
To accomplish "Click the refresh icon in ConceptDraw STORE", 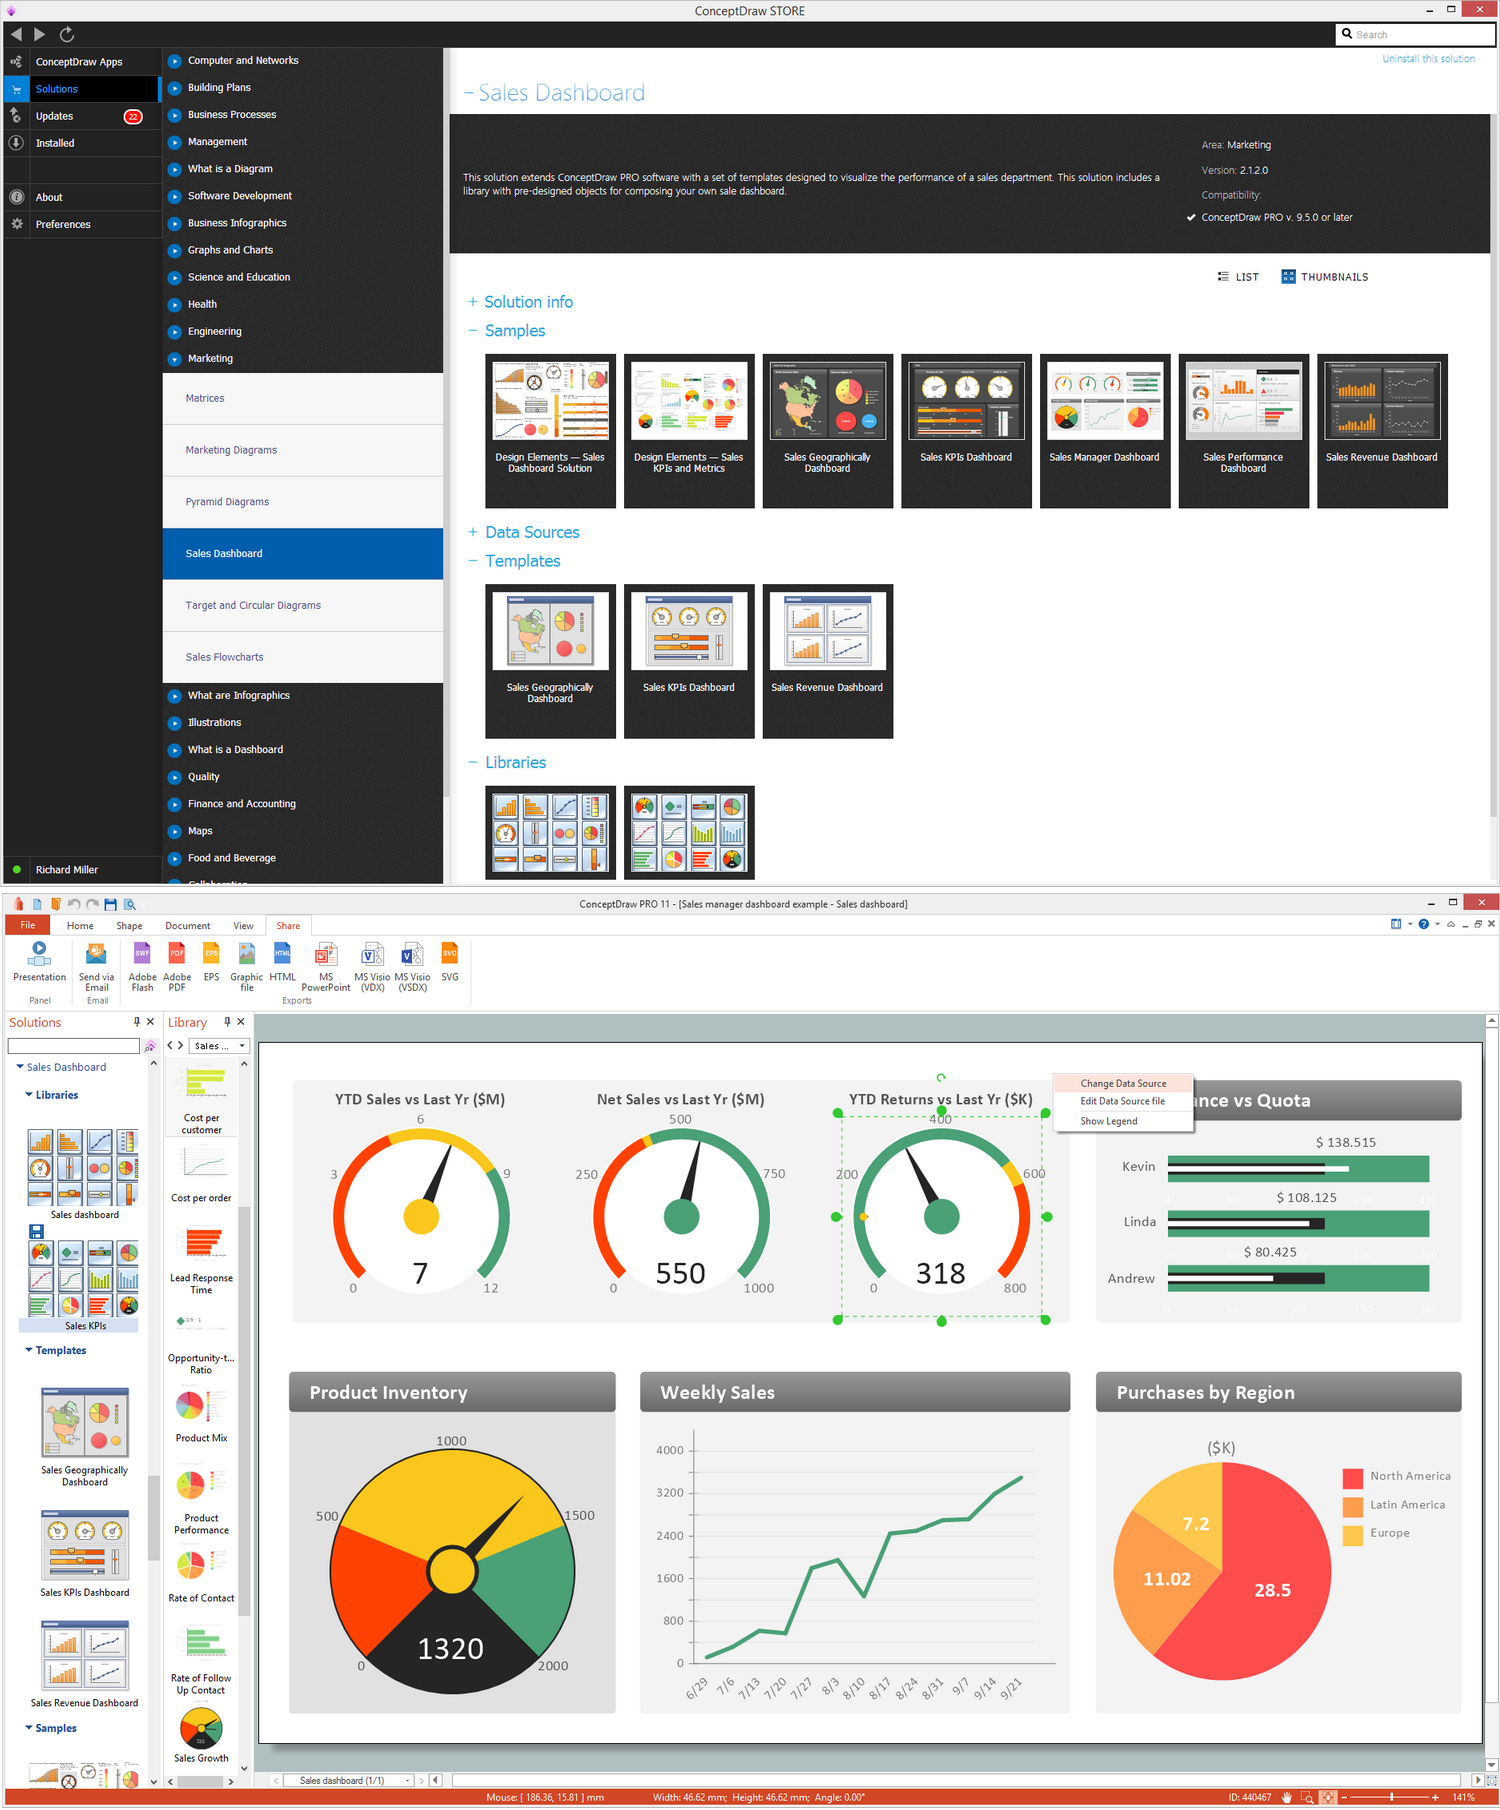I will [x=67, y=34].
